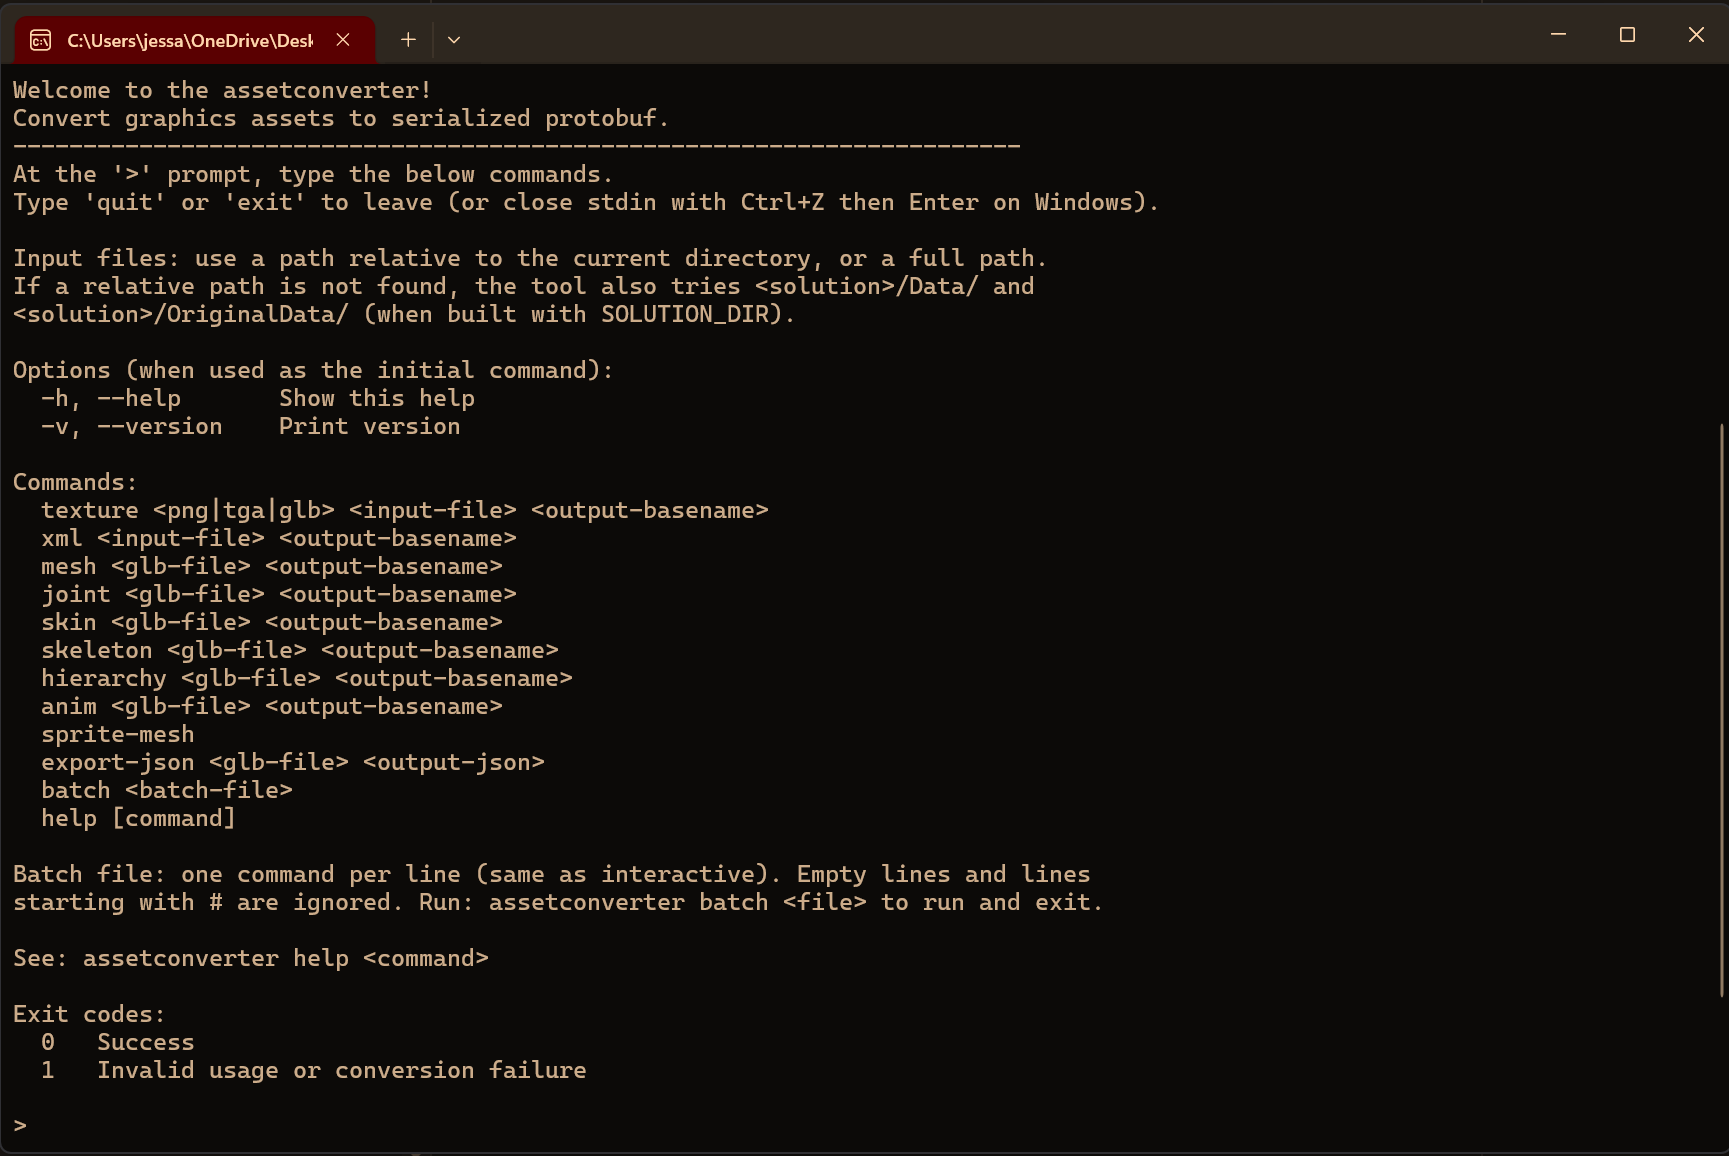The width and height of the screenshot is (1729, 1156).
Task: Minimize the terminal window
Action: 1558,35
